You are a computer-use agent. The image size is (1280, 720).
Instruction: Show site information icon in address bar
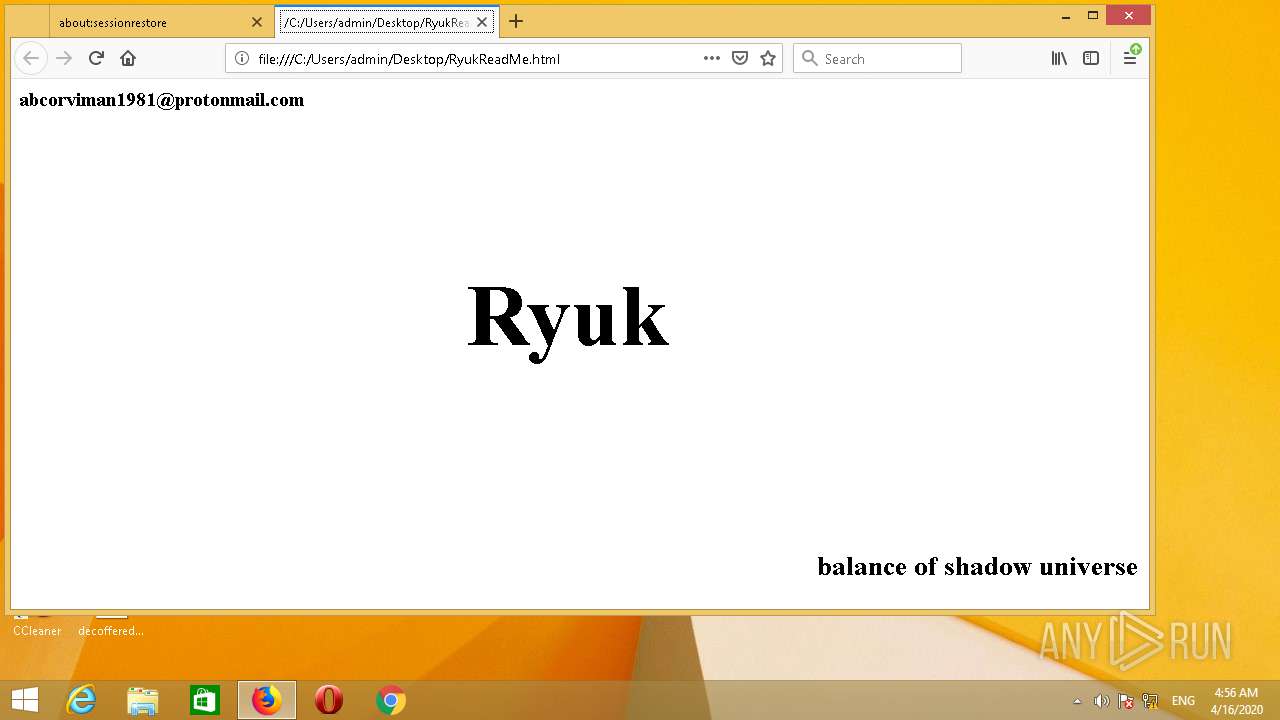241,58
